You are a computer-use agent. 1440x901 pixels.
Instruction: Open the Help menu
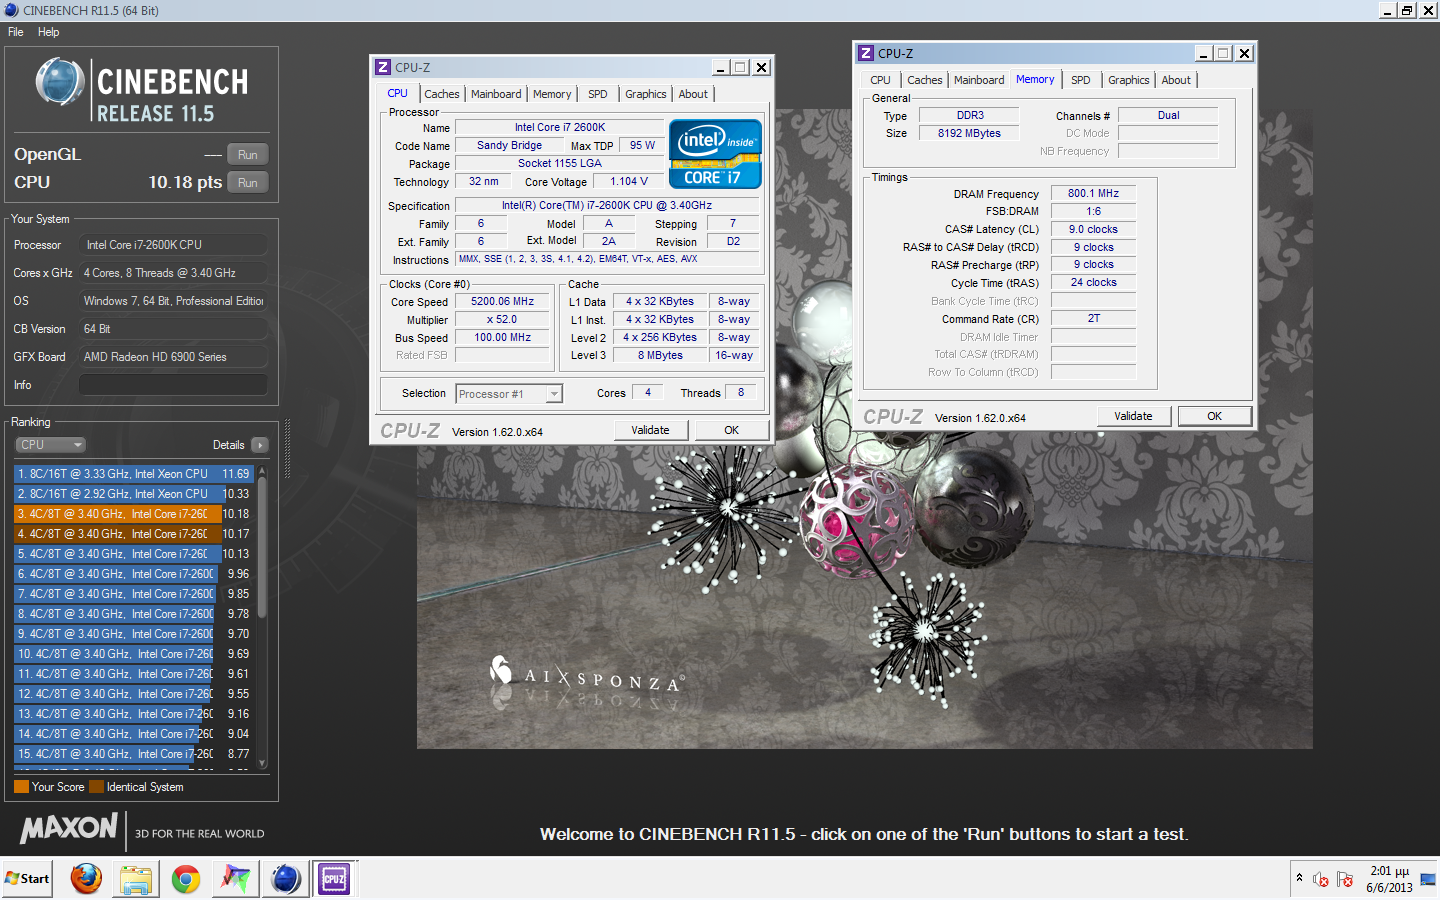click(x=49, y=32)
